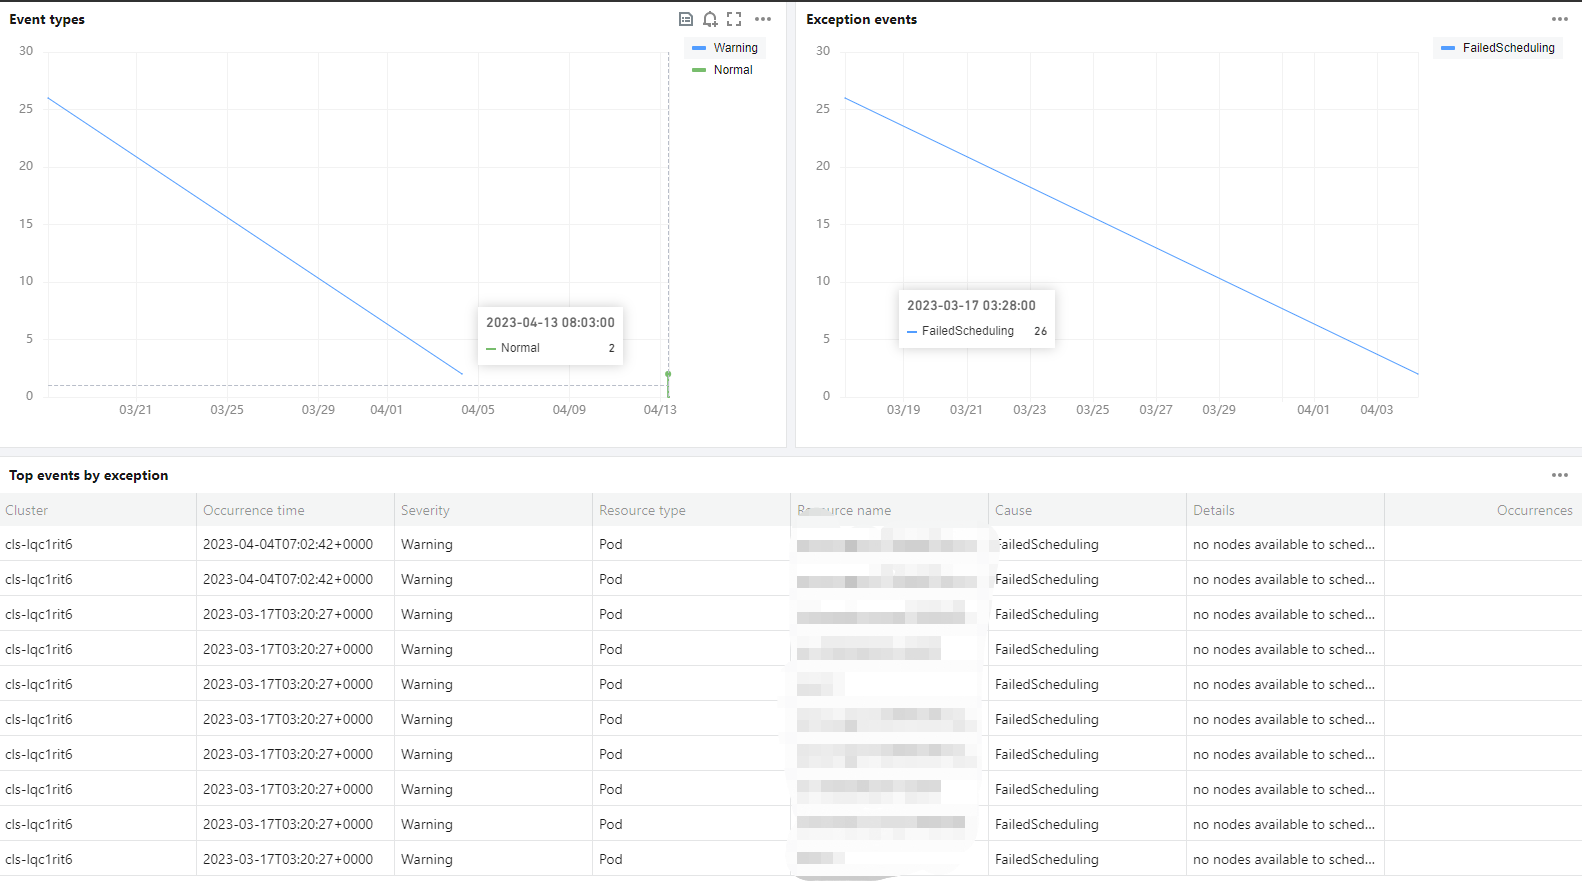Click the green Normal data point on 04/13
Image resolution: width=1582 pixels, height=885 pixels.
tap(668, 374)
